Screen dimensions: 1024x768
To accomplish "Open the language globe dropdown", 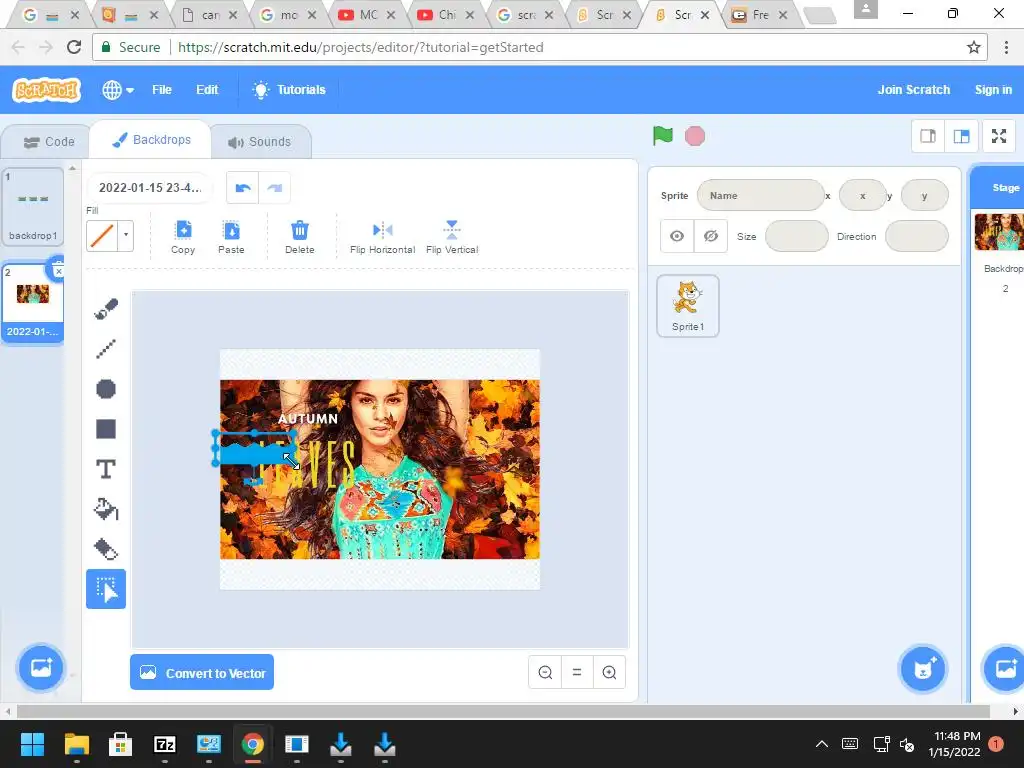I will 118,90.
